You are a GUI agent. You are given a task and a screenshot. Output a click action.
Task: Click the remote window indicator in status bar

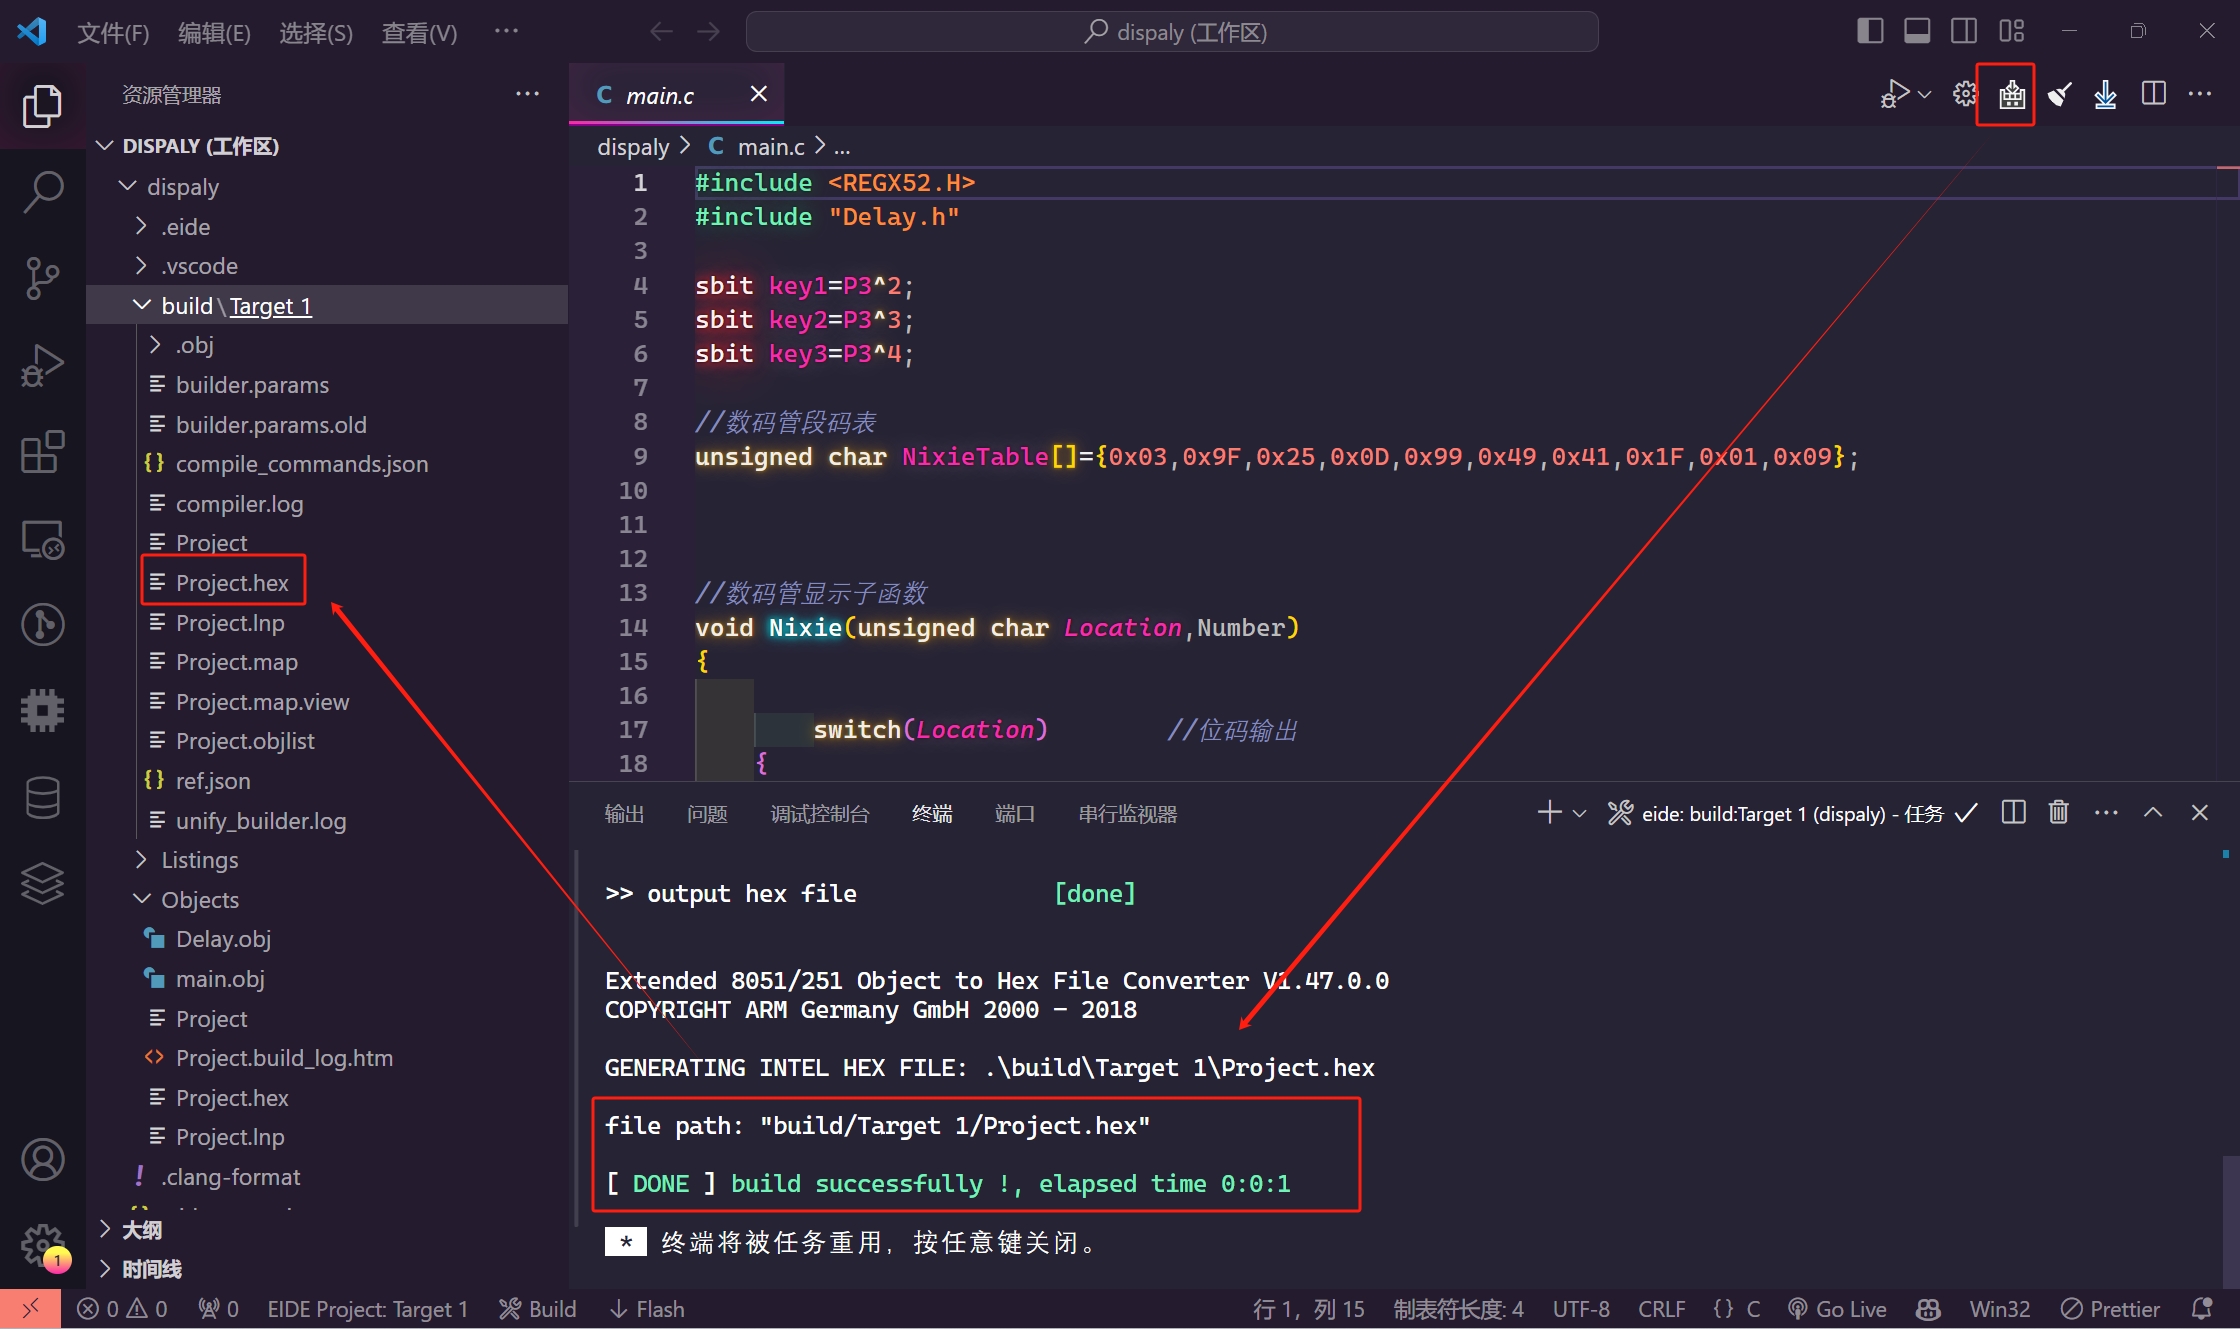30,1309
